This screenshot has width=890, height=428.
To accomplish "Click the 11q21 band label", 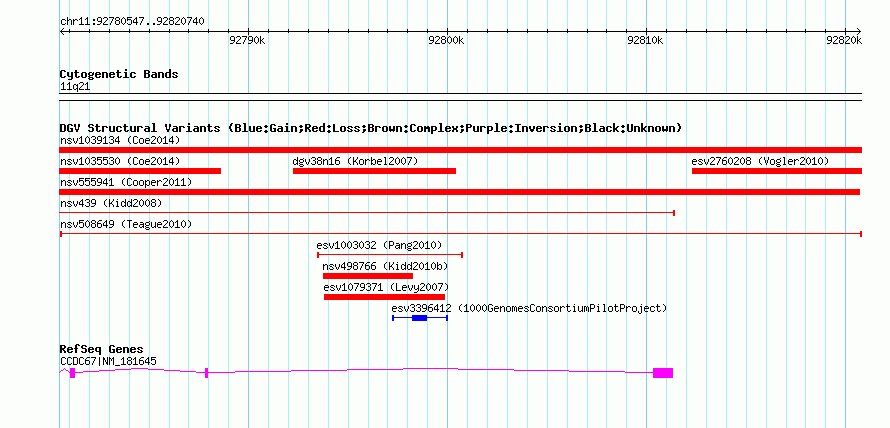I will (75, 87).
